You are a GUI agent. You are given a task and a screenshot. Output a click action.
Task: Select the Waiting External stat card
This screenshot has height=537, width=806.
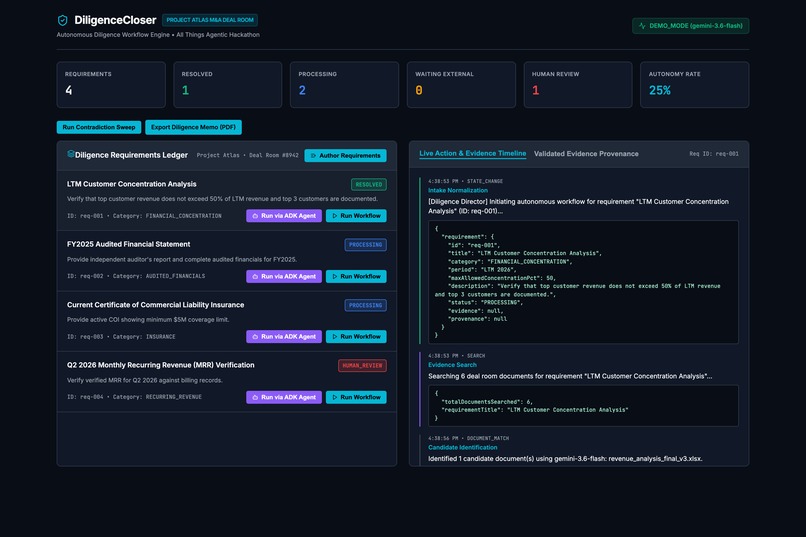tap(461, 85)
